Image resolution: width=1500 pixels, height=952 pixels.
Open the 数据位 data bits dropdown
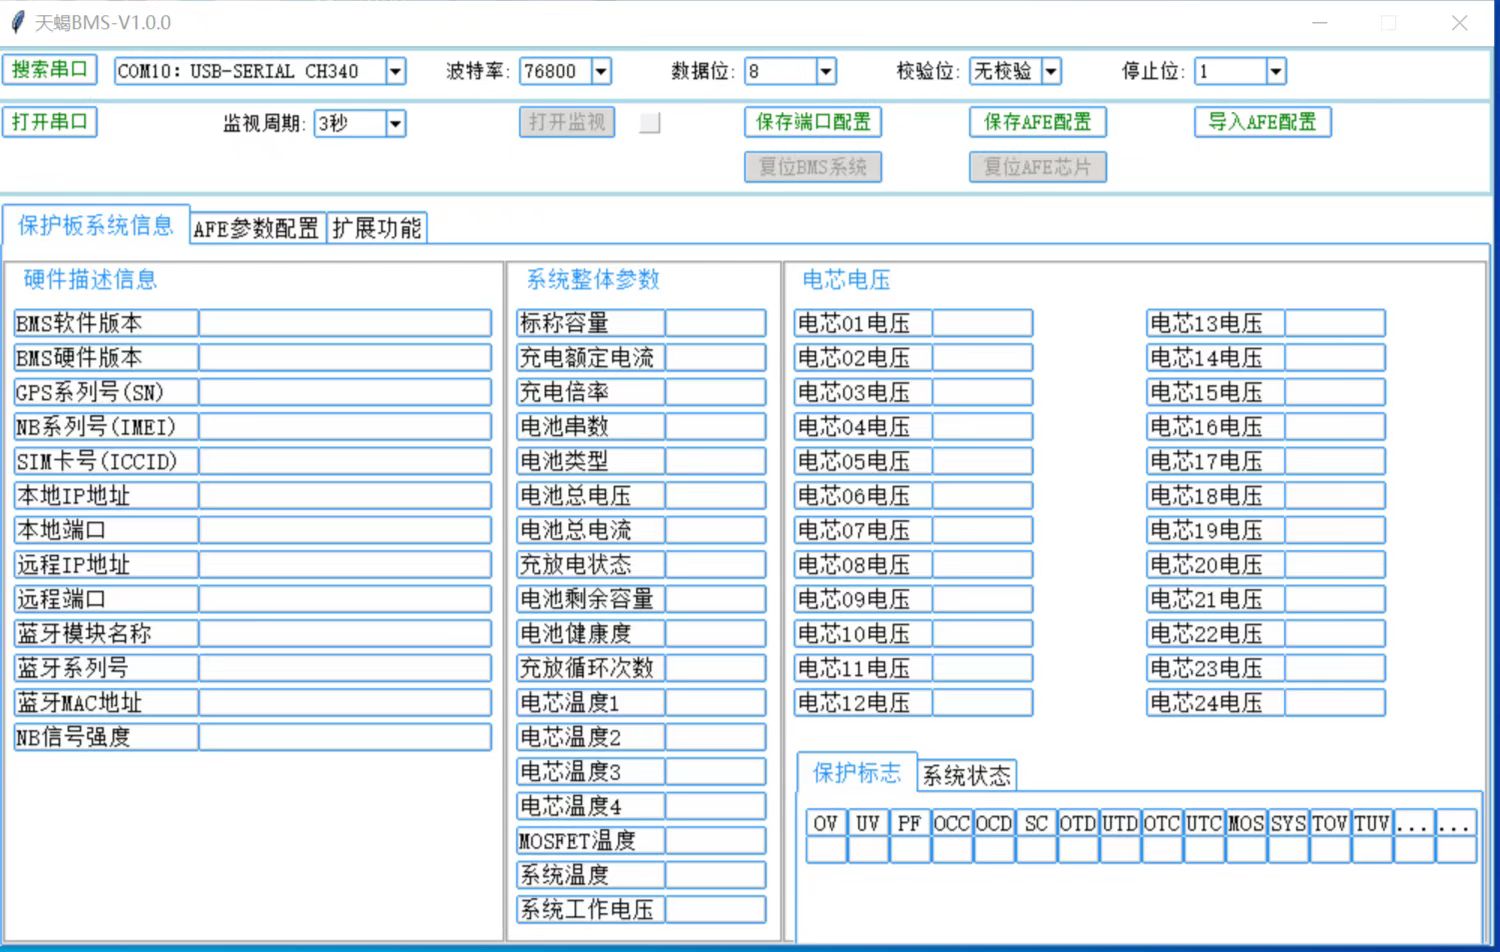tap(826, 71)
